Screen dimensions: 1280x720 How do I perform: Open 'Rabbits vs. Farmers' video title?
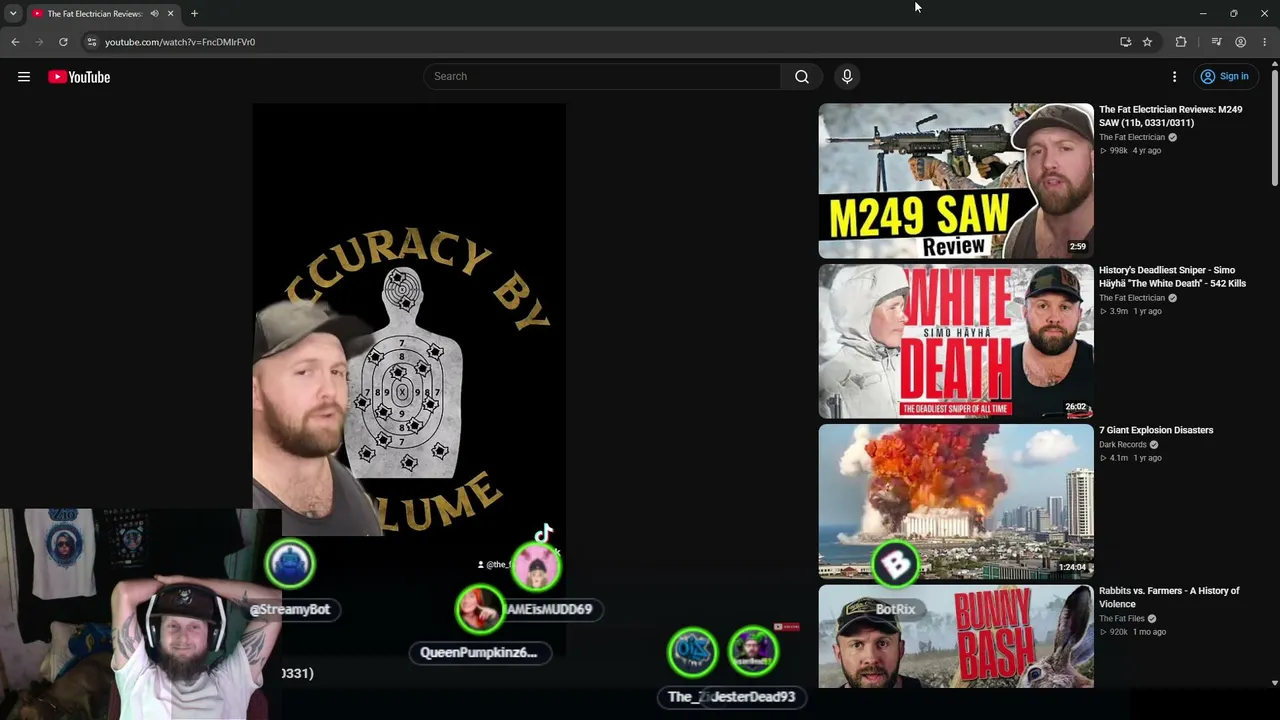(1169, 597)
